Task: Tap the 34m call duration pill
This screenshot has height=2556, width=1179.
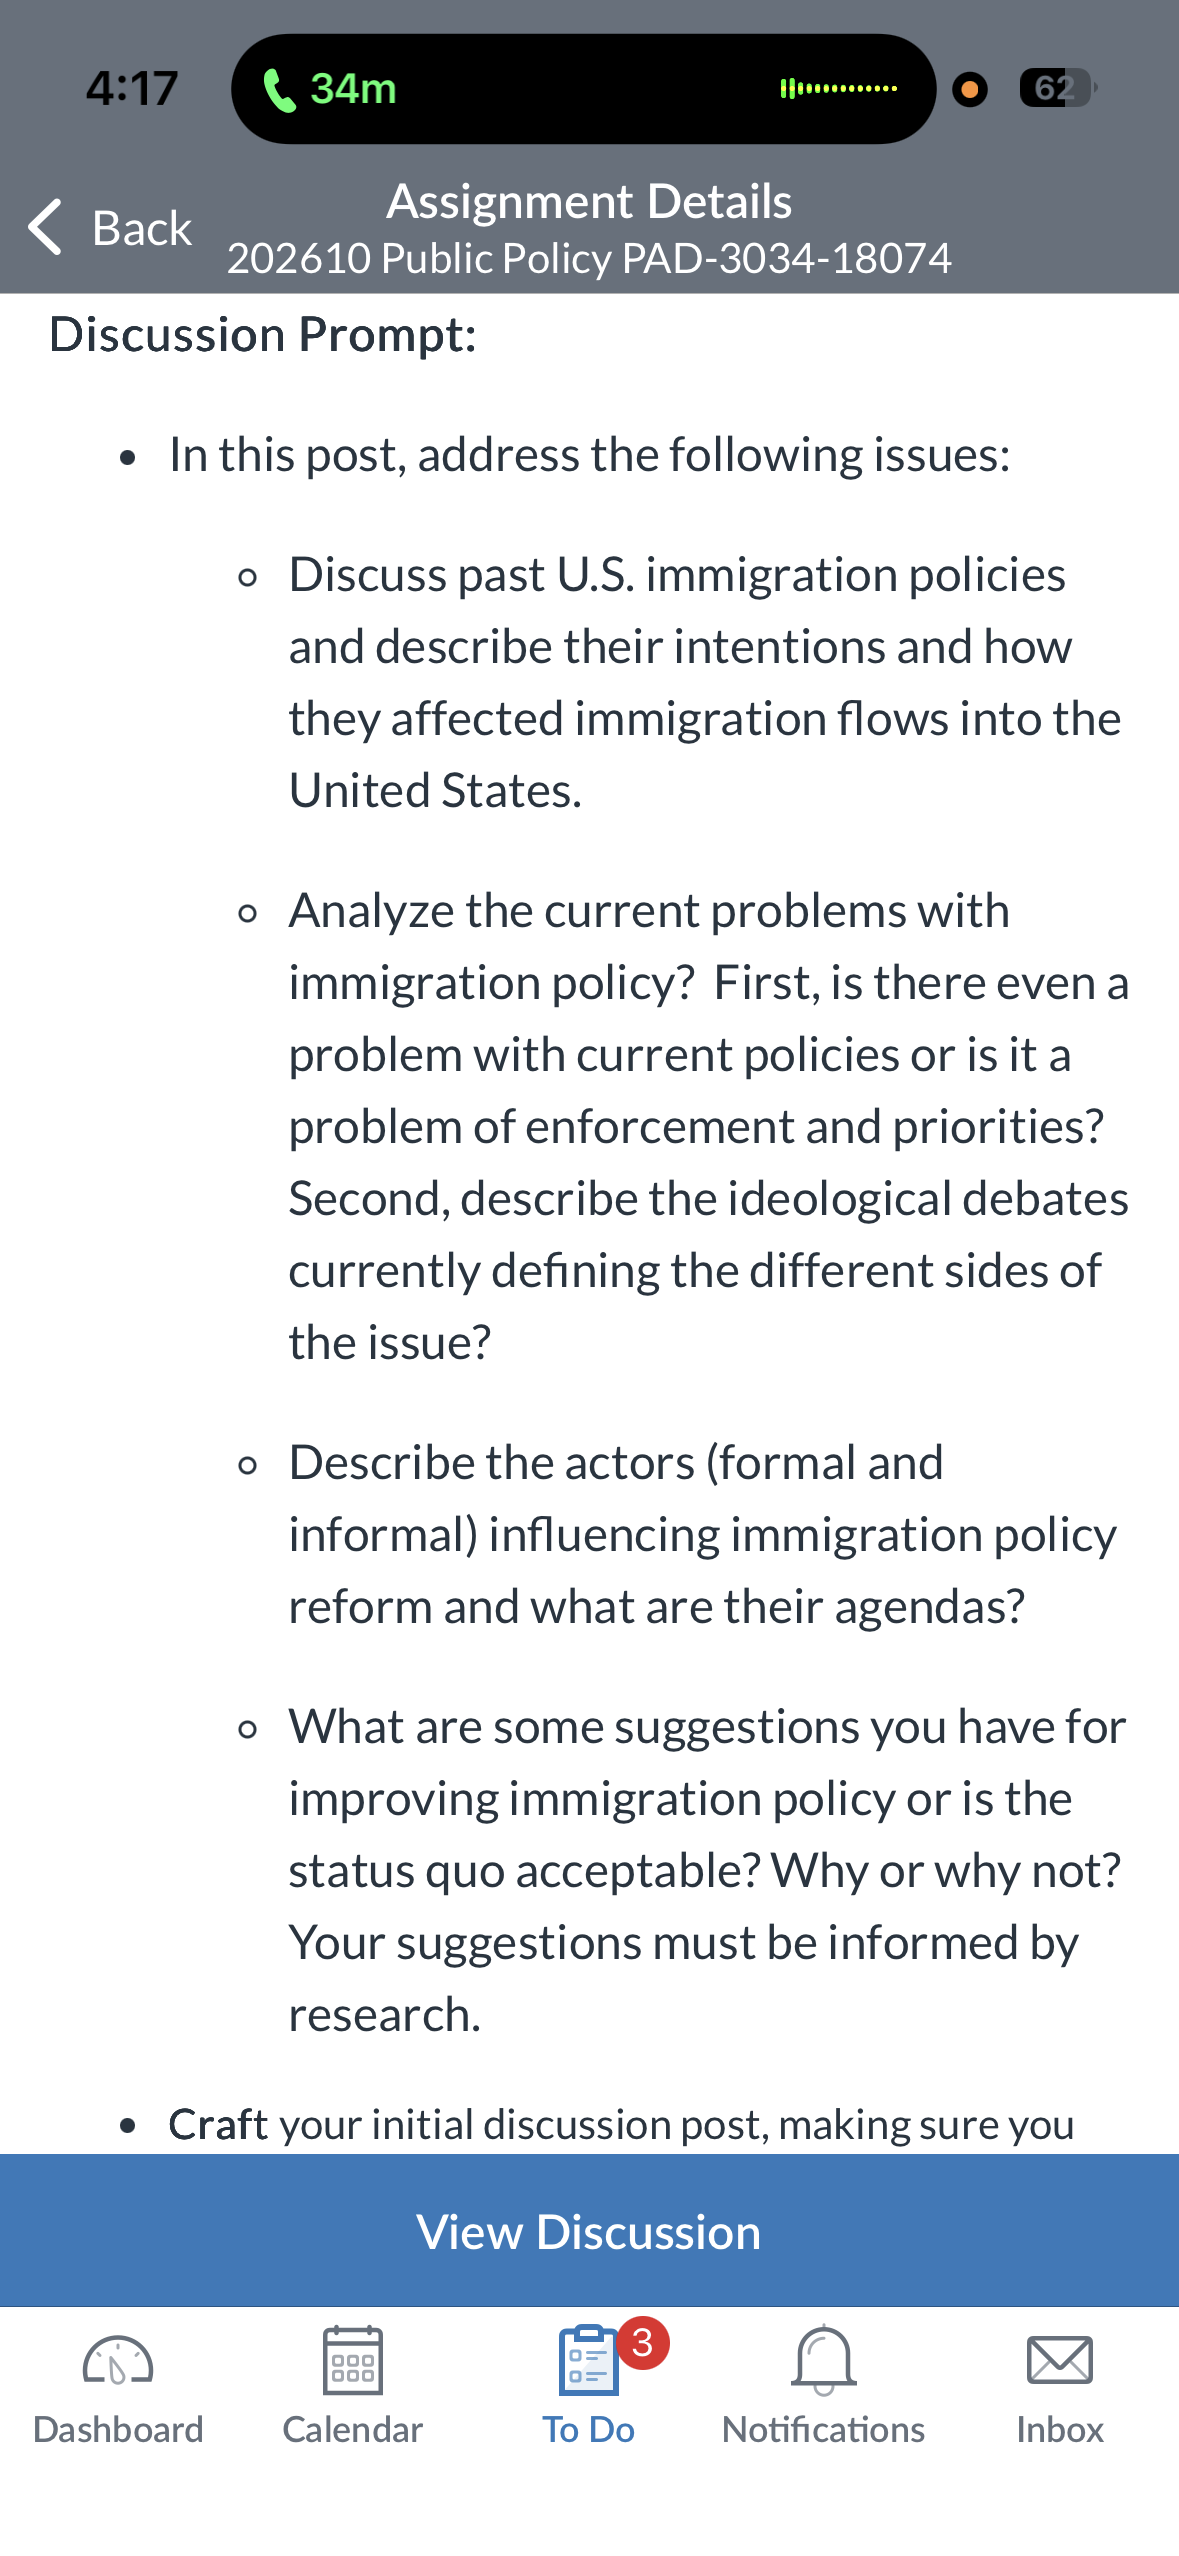Action: (583, 89)
